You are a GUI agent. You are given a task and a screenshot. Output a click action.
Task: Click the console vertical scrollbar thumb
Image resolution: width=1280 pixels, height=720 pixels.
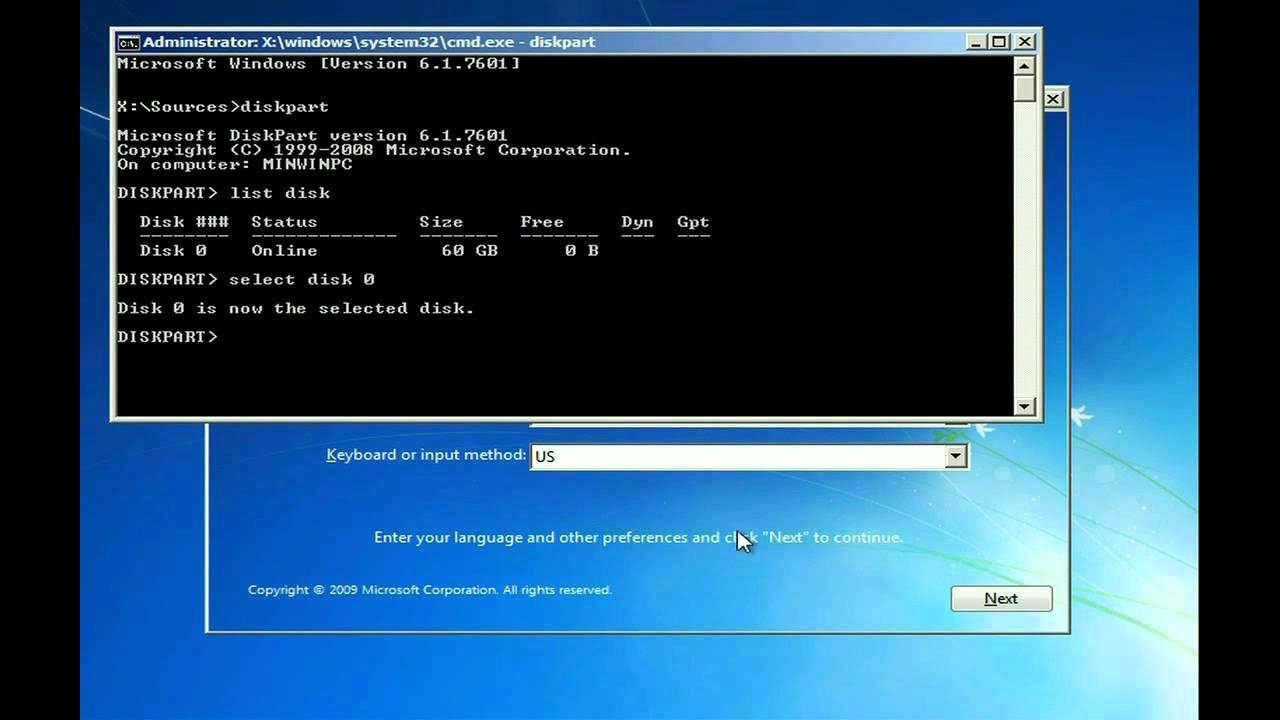(x=1024, y=88)
